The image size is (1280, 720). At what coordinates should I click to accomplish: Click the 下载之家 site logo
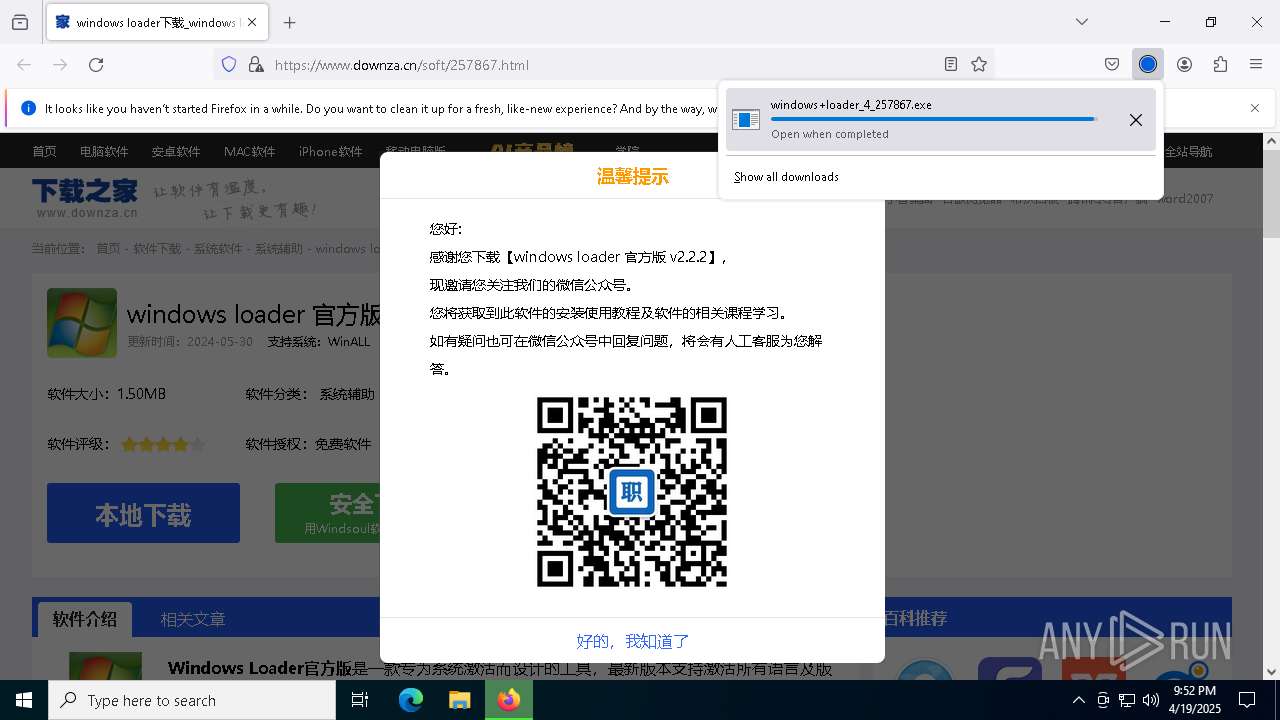click(85, 197)
